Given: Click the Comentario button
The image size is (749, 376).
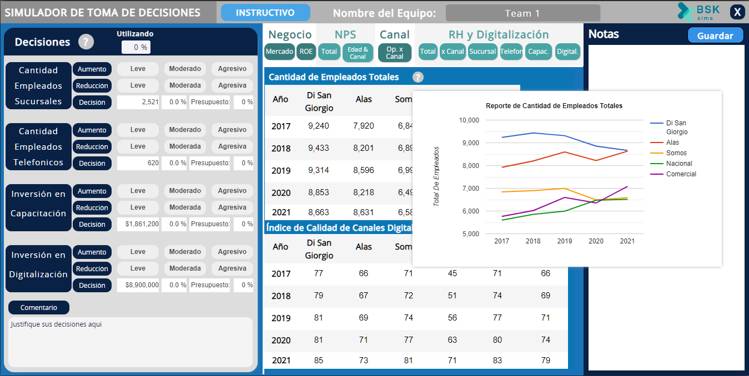Looking at the screenshot, I should pos(39,308).
